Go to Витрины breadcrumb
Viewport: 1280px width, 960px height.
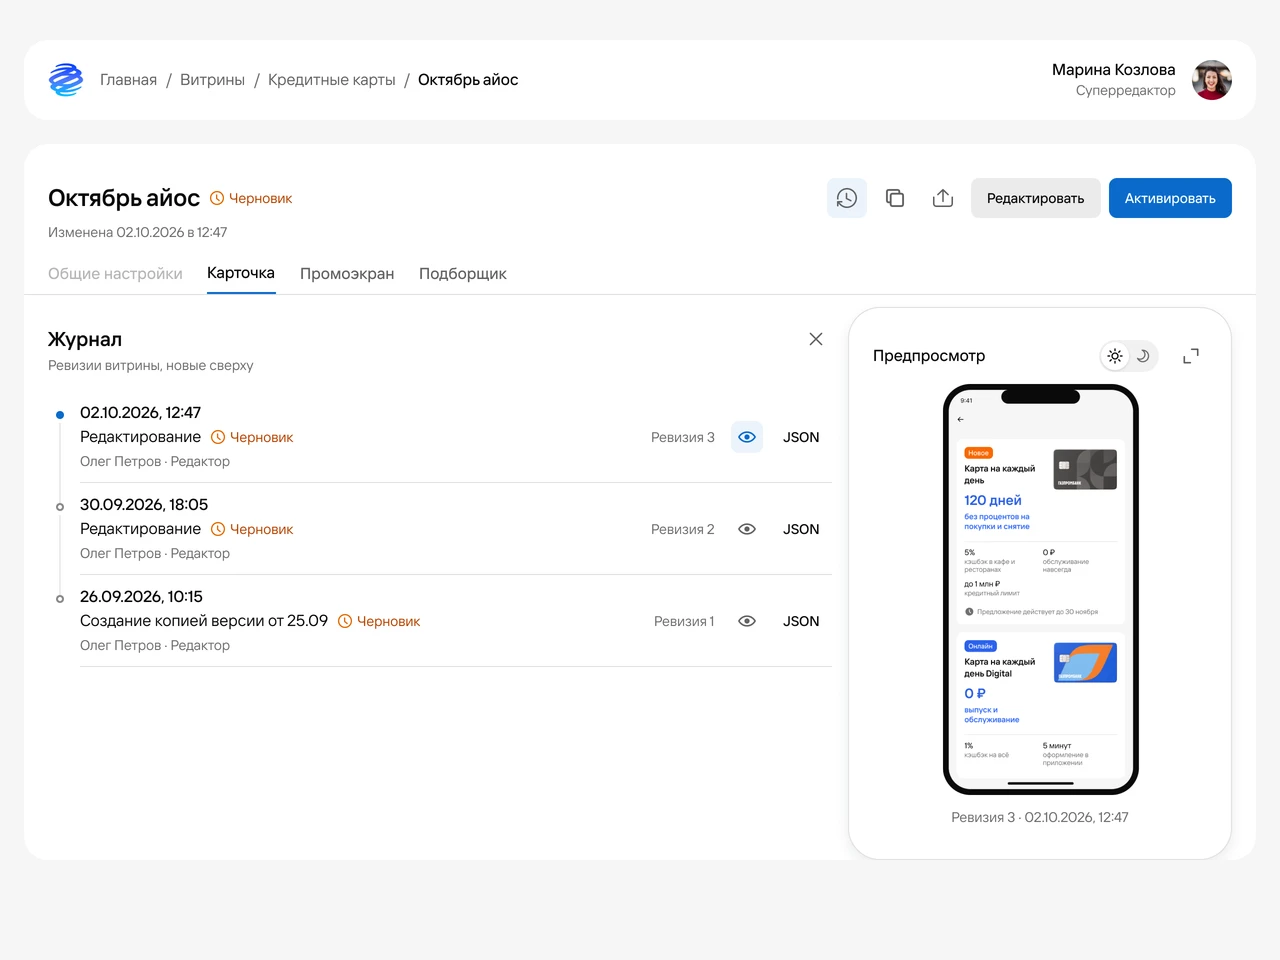tap(212, 80)
